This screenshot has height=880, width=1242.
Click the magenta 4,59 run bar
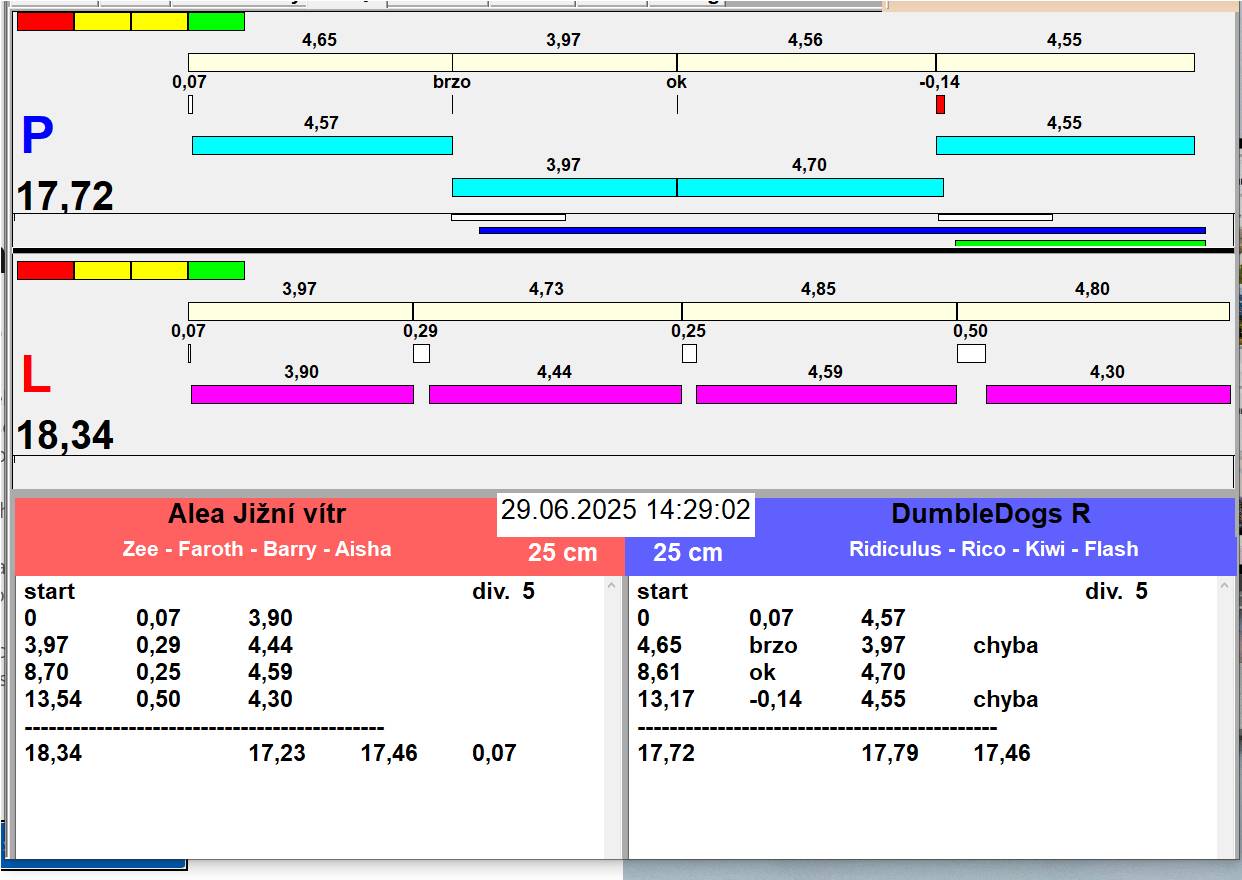[x=826, y=394]
